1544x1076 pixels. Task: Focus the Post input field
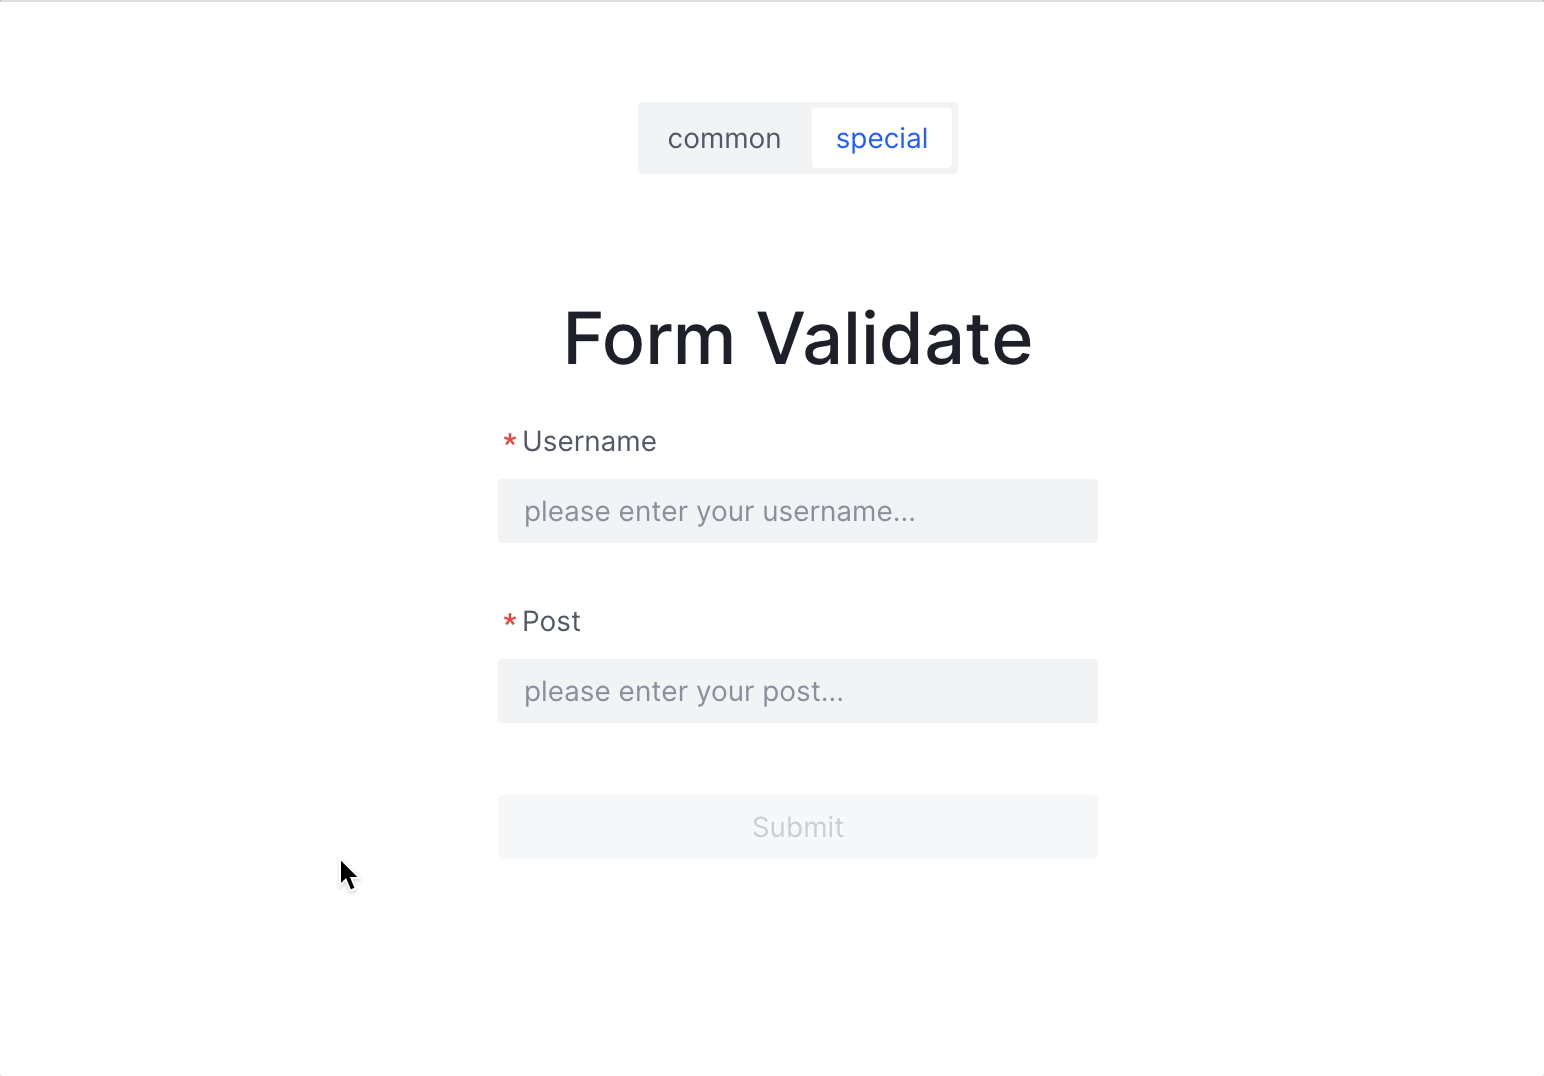coord(797,691)
